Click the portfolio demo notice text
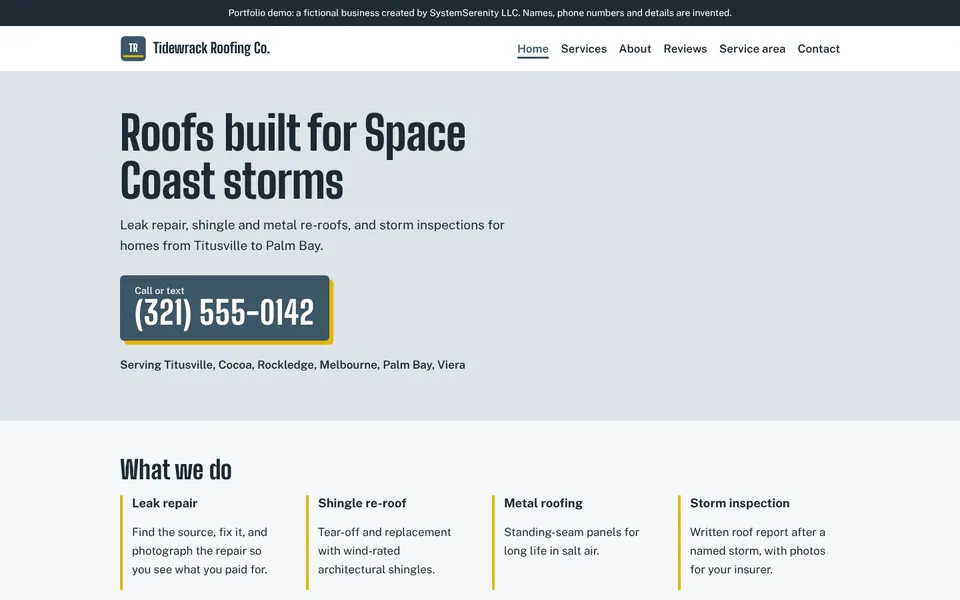This screenshot has width=960, height=600. point(480,13)
